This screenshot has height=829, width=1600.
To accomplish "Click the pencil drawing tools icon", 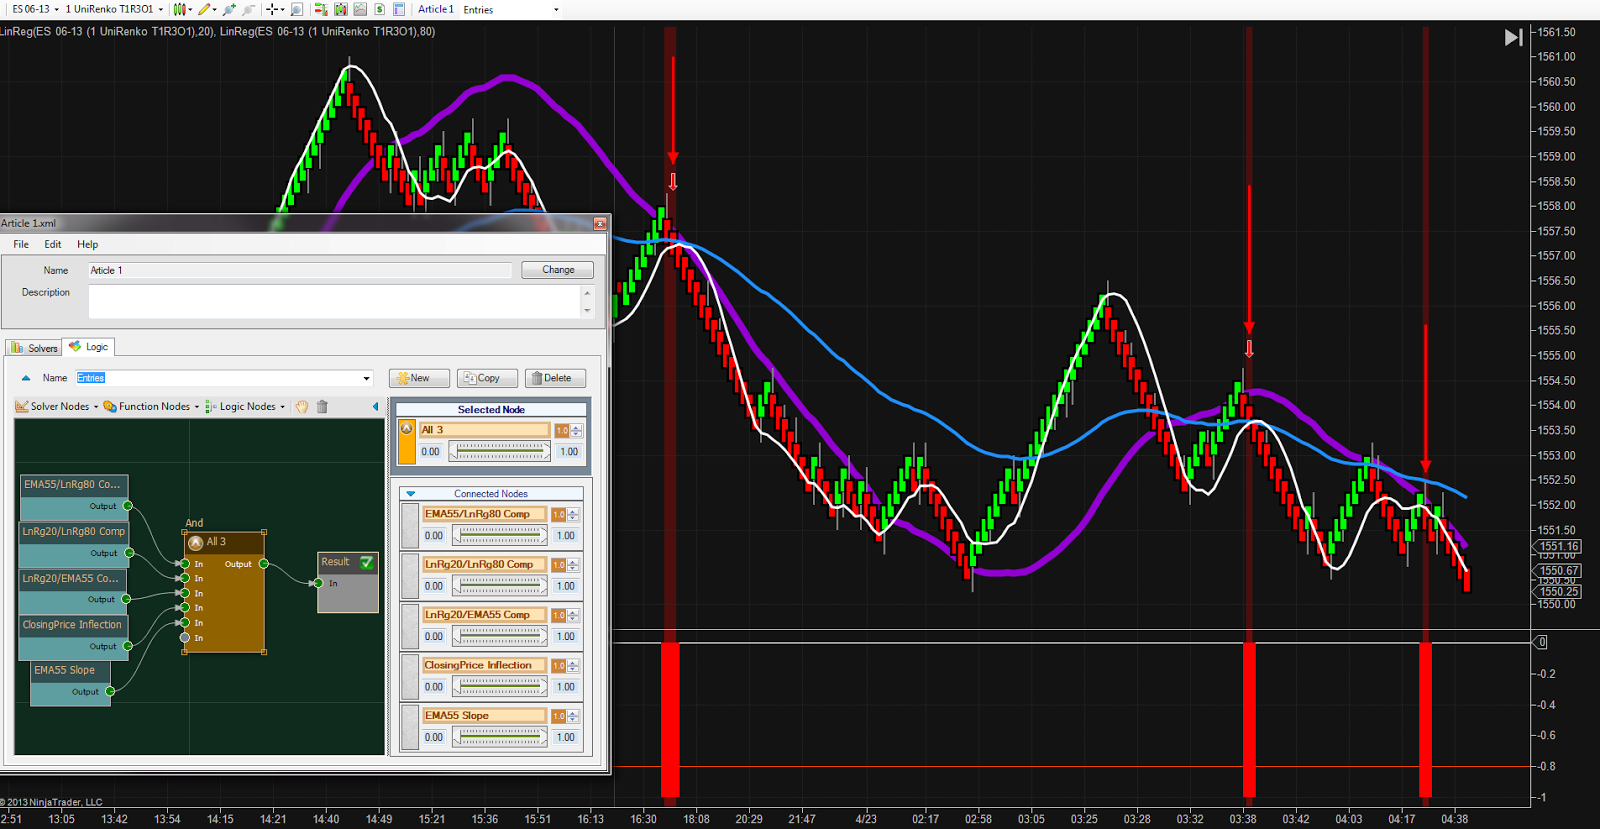I will click(x=205, y=9).
